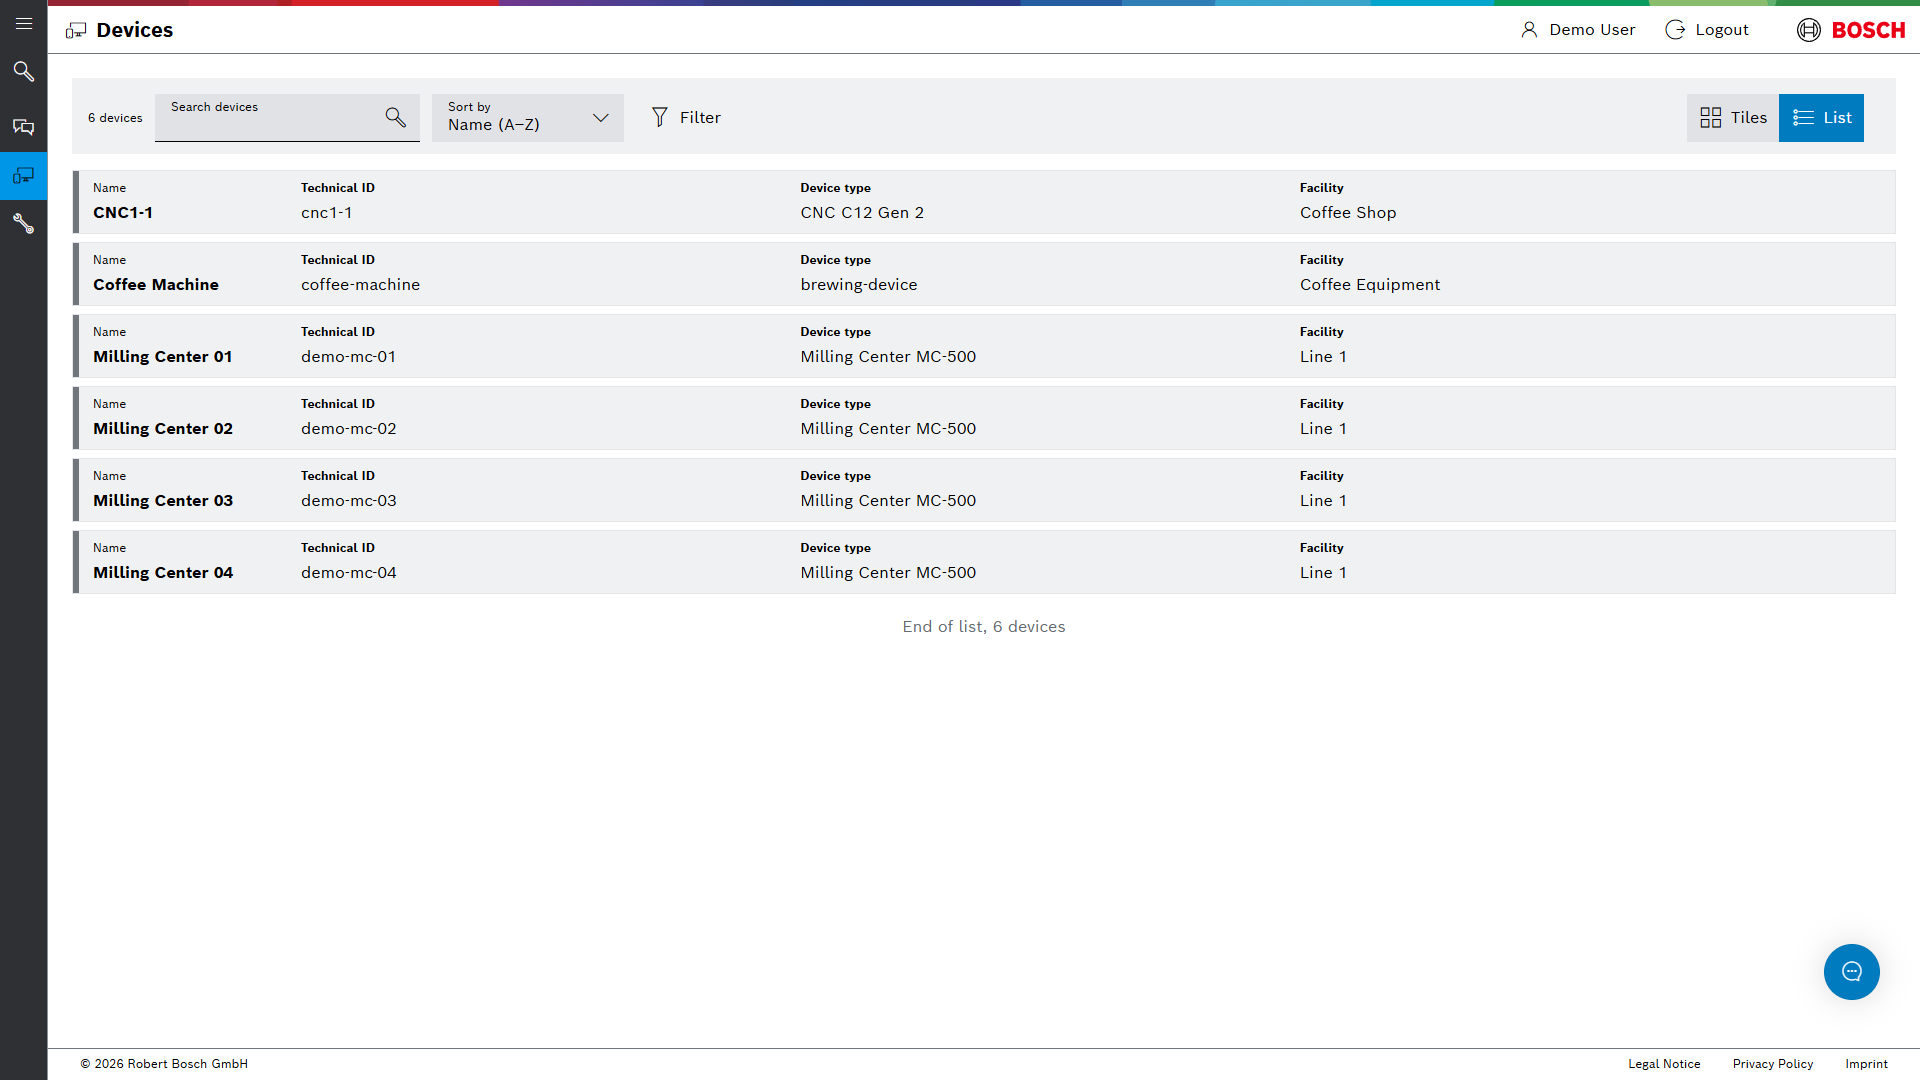Open the CNC1-1 device row
The image size is (1920, 1080).
tap(984, 202)
